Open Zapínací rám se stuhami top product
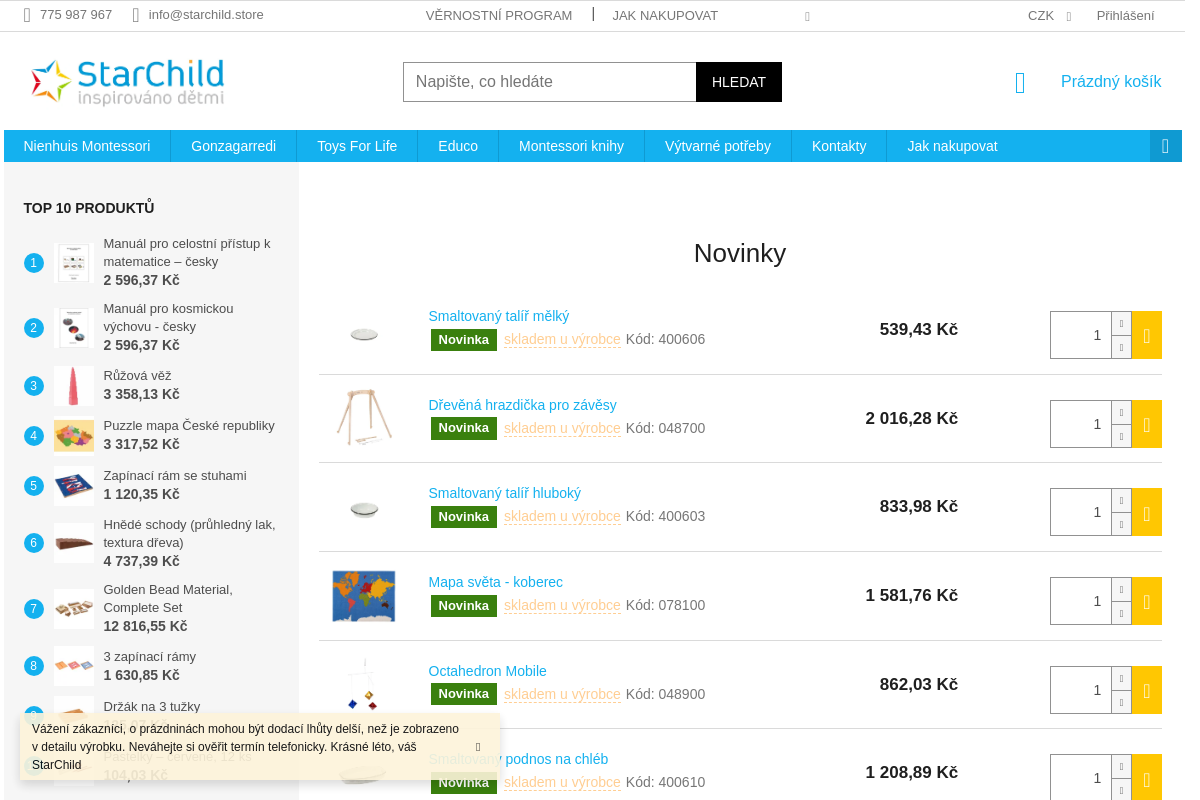 (175, 475)
